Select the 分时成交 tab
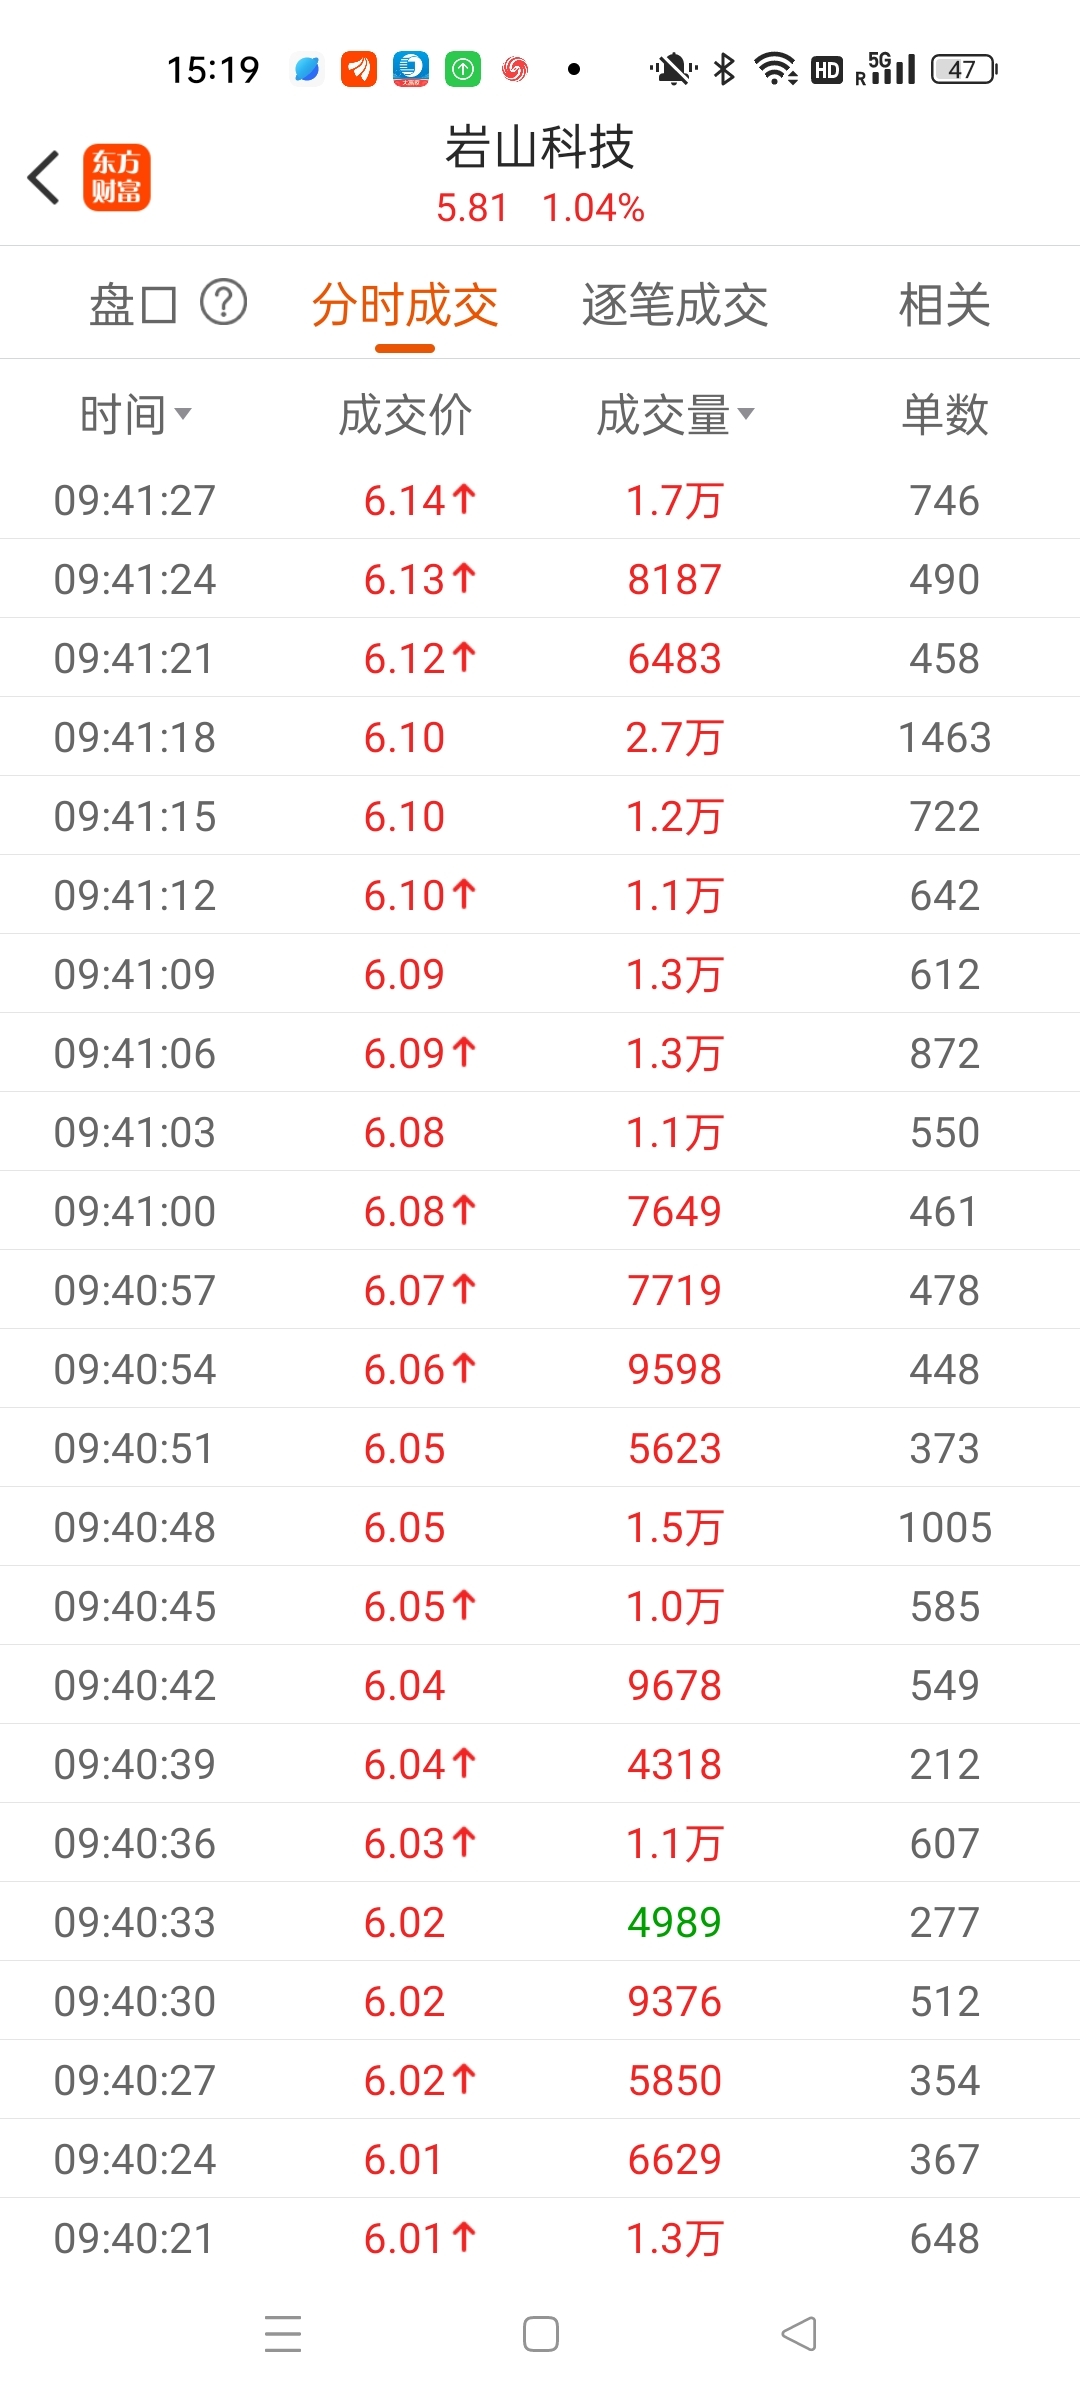Viewport: 1080px width, 2400px height. [x=405, y=305]
